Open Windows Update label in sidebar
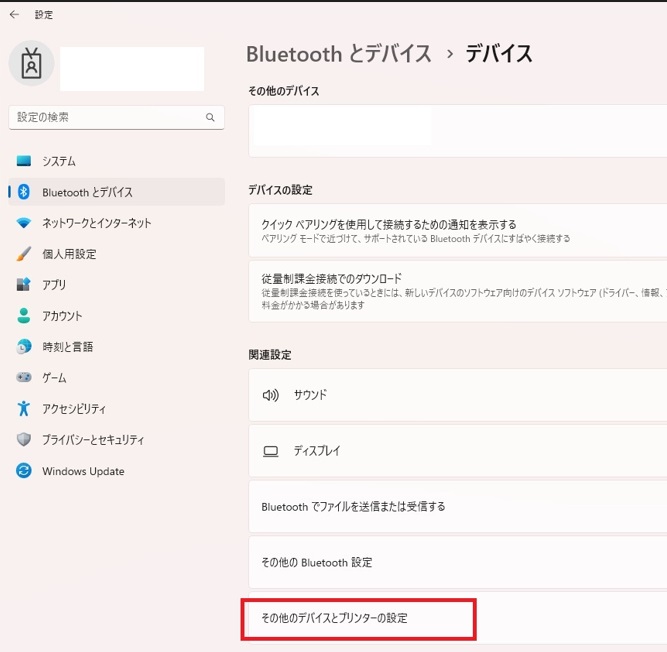 coord(83,471)
